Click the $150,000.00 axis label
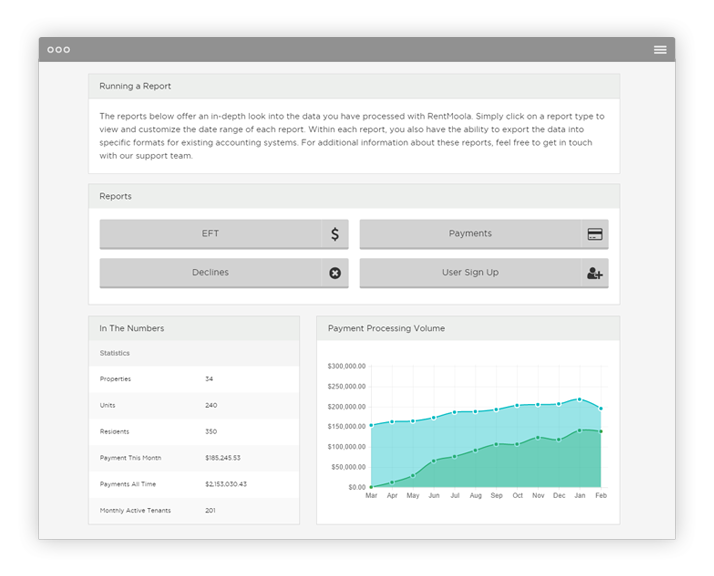The width and height of the screenshot is (714, 576). click(347, 427)
